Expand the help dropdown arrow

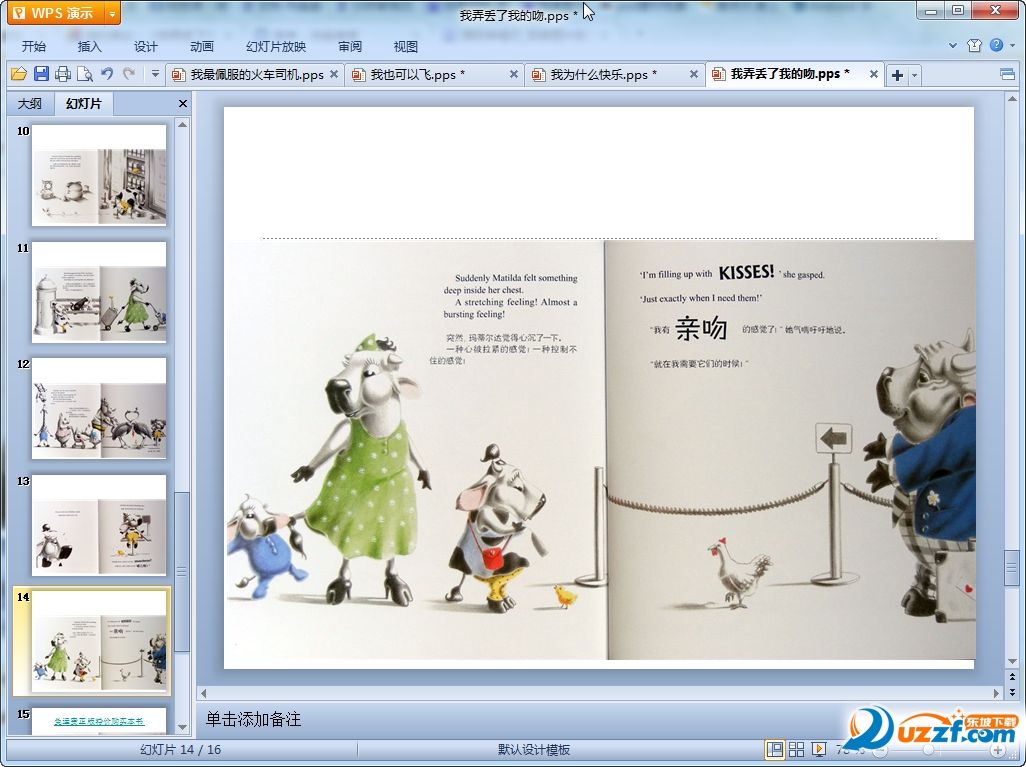pyautogui.click(x=1012, y=46)
